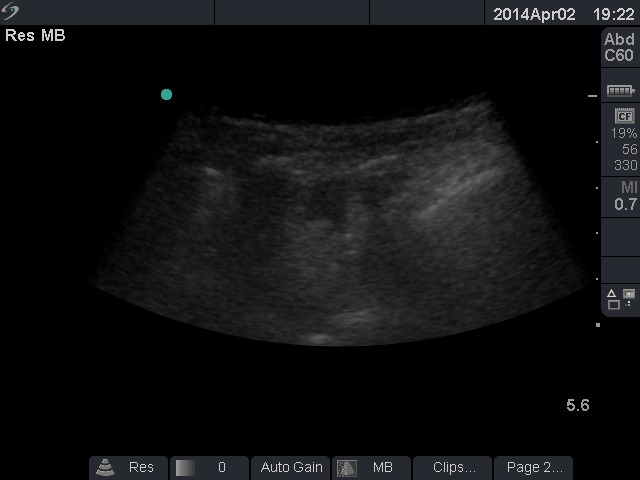The width and height of the screenshot is (640, 480).
Task: Click the dynamic range 0 button
Action: 209,468
